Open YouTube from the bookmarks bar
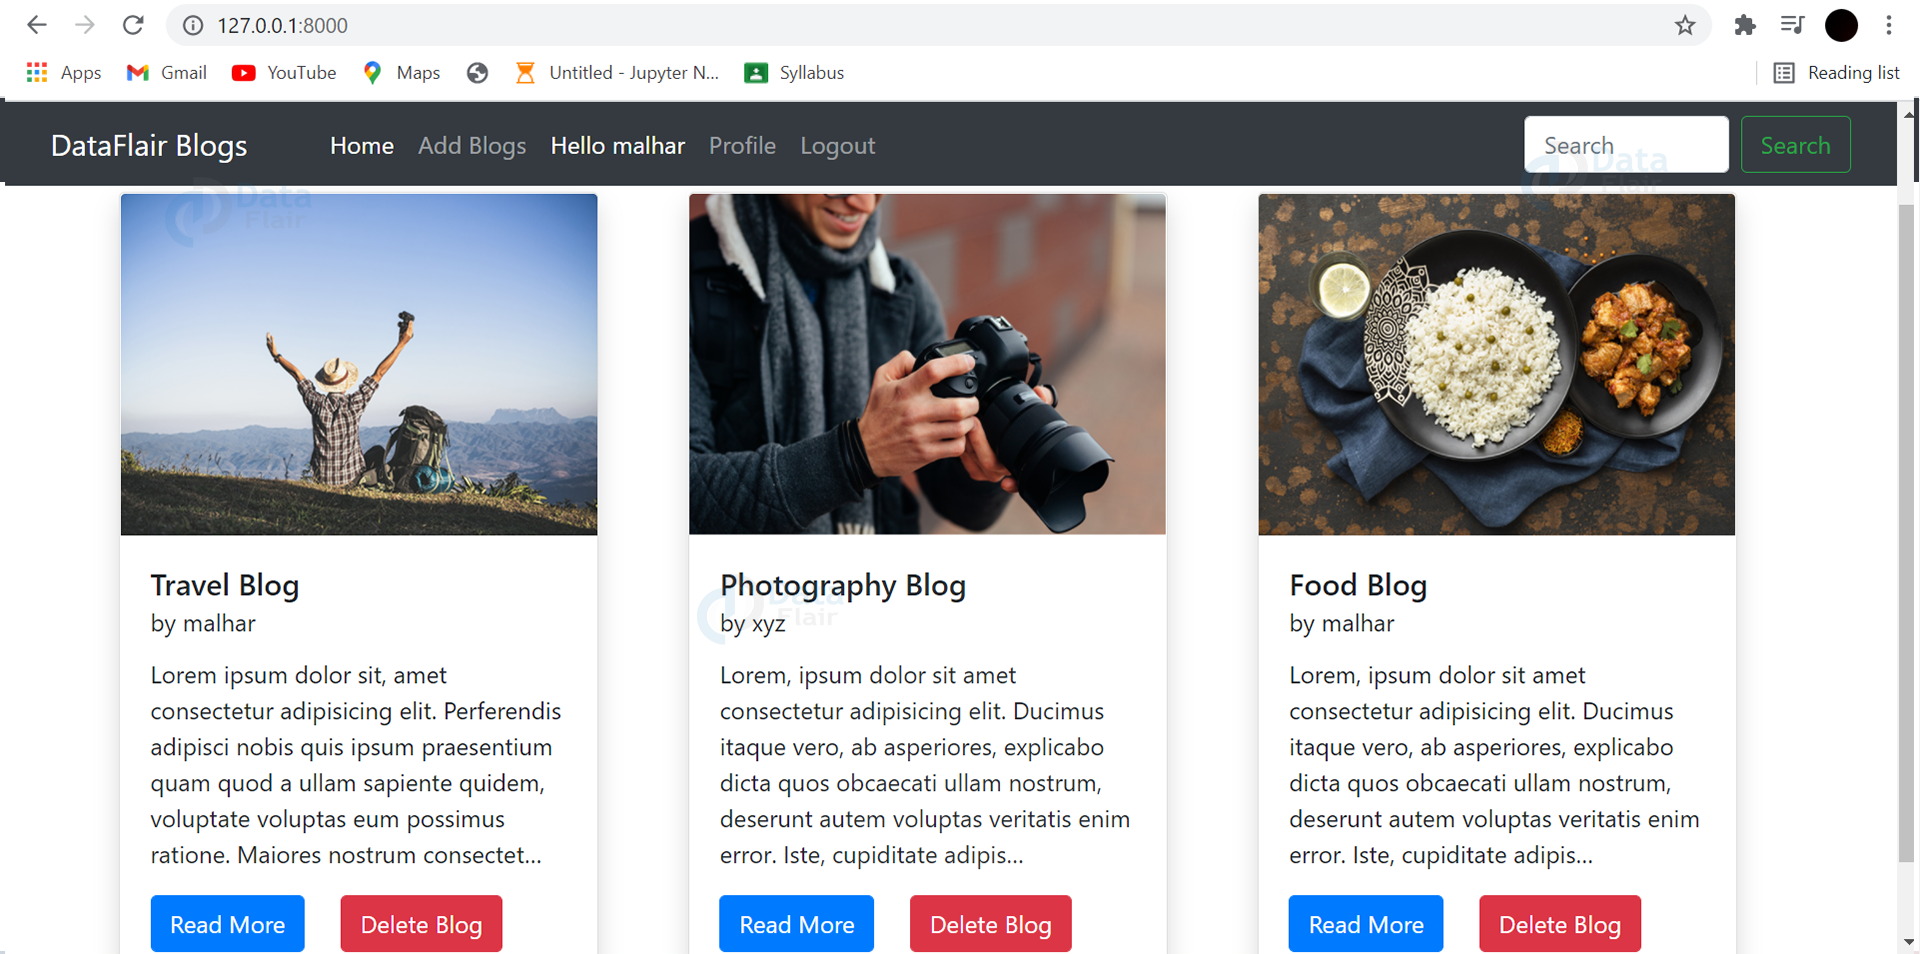 click(x=283, y=72)
